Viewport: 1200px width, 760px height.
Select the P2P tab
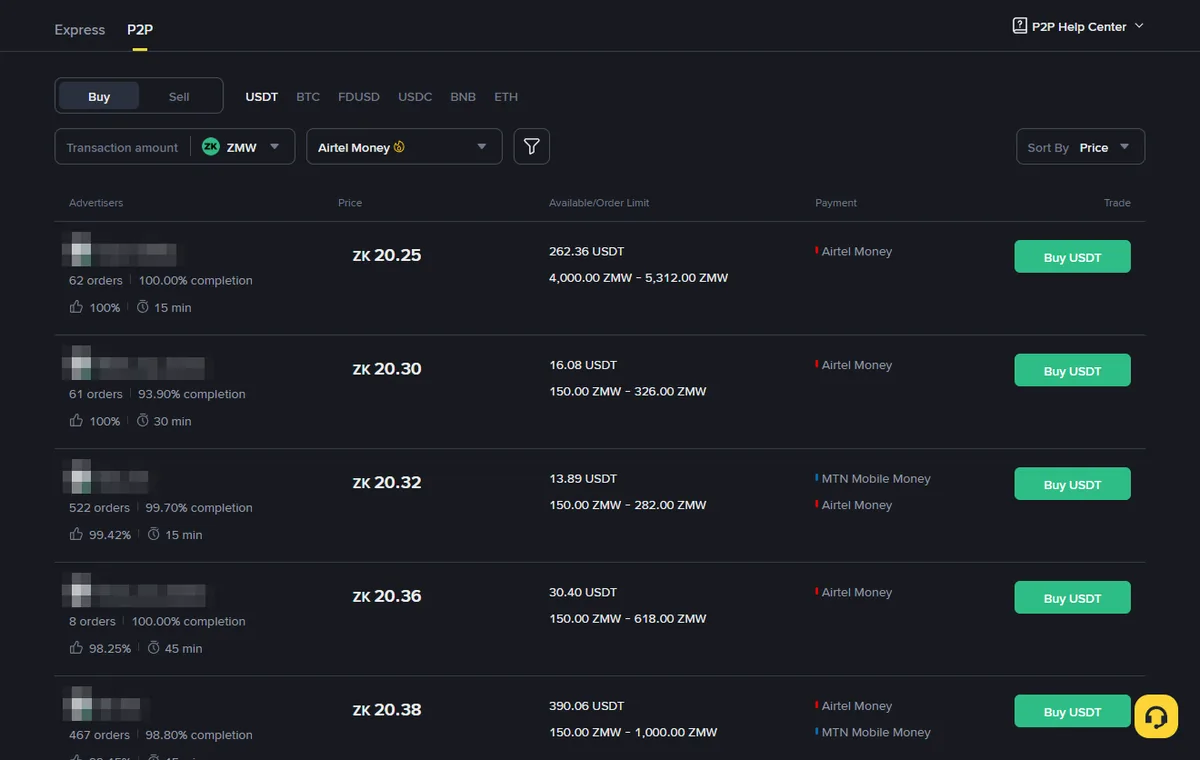[x=140, y=30]
